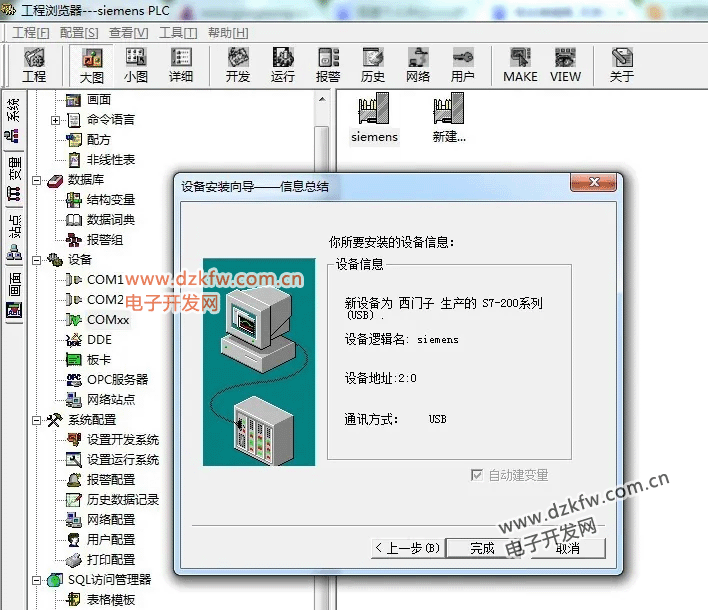Switch to 小图 small icon view
The width and height of the screenshot is (708, 610).
click(136, 65)
